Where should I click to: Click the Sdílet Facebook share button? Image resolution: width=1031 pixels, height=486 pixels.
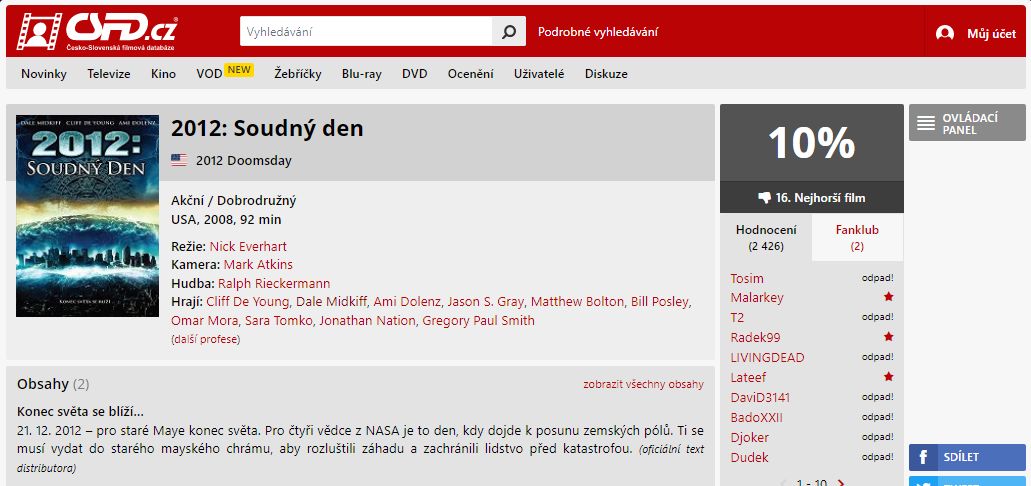pyautogui.click(x=967, y=457)
